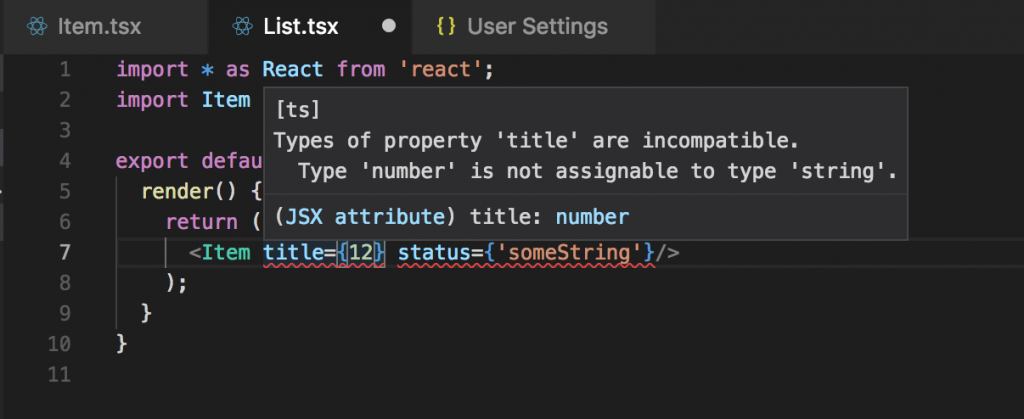Click line number 11 in the gutter
The image size is (1024, 419).
[59, 374]
